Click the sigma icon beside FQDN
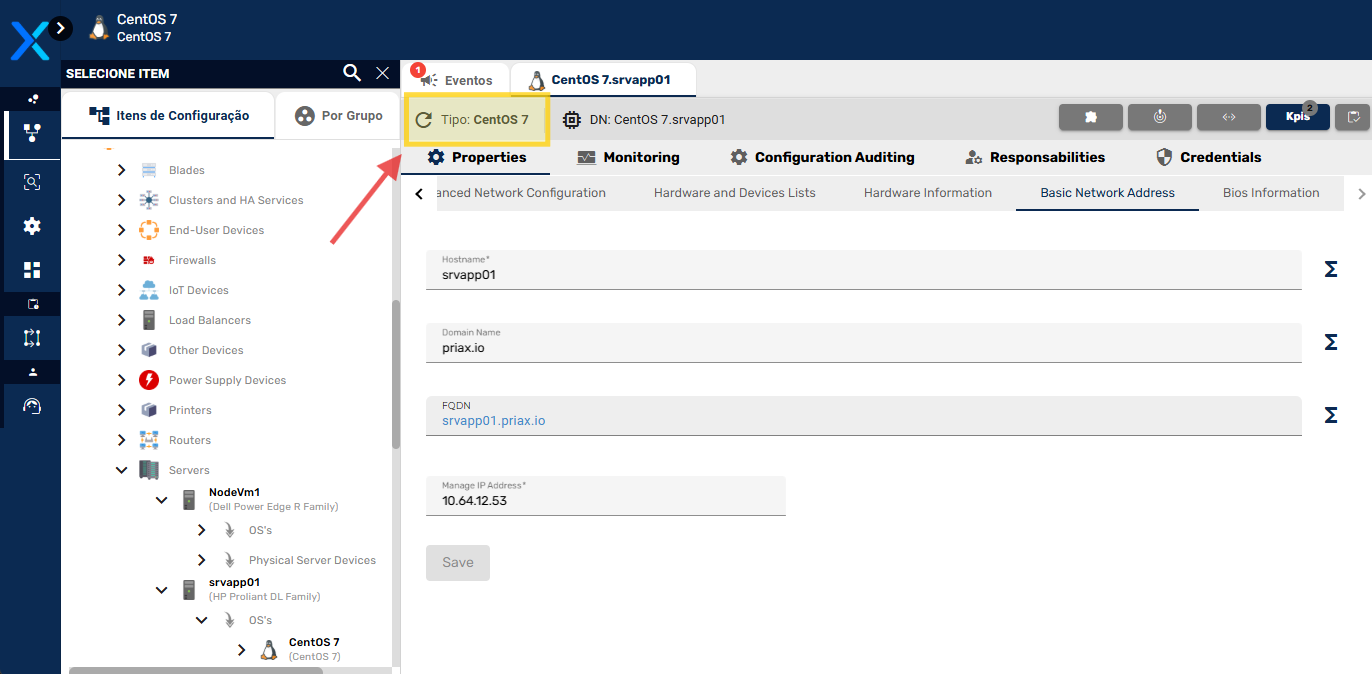 coord(1331,415)
